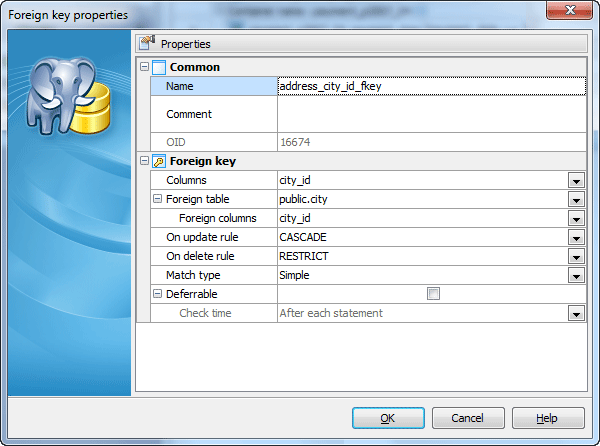Open the Foreign columns dropdown

[576, 218]
